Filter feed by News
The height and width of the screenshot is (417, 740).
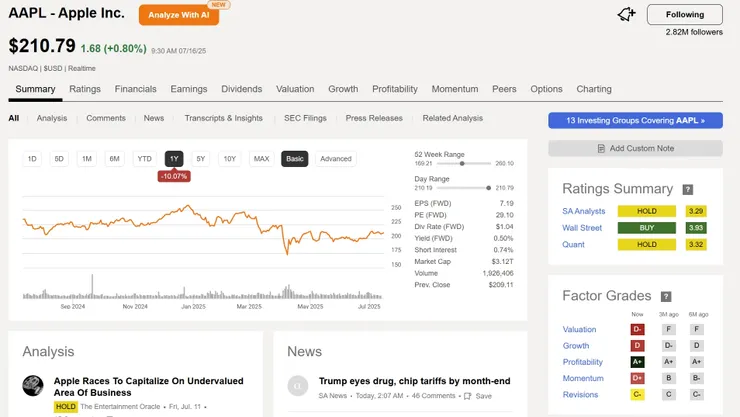154,118
